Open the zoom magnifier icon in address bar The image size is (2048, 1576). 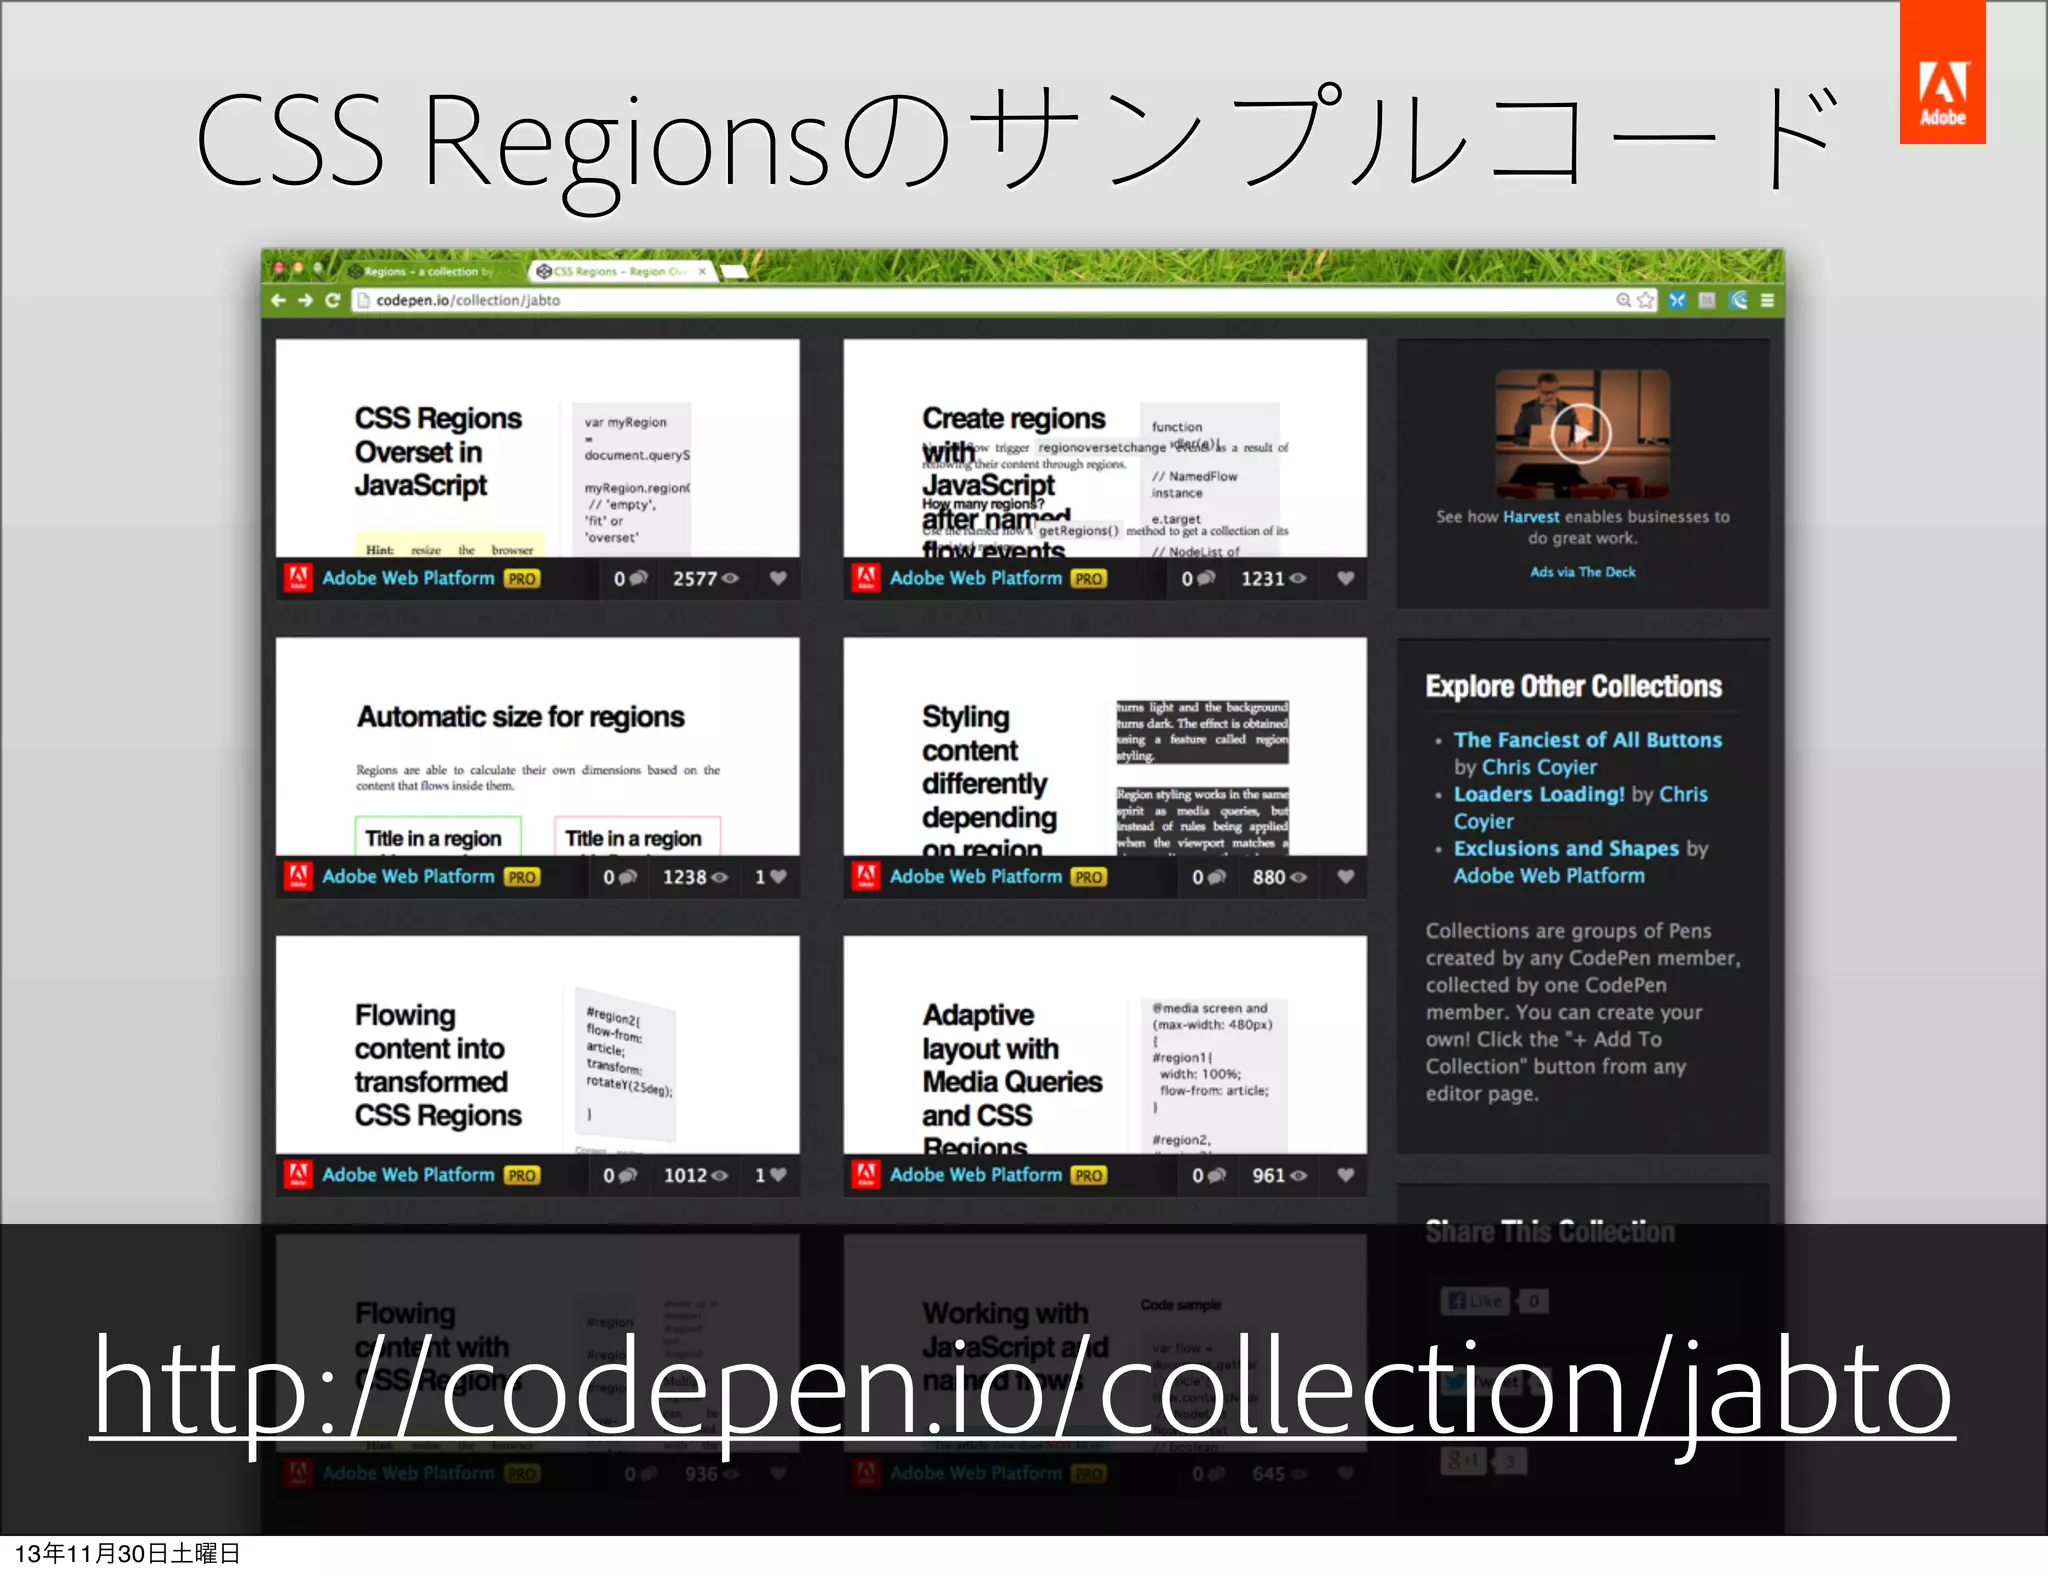click(1624, 300)
